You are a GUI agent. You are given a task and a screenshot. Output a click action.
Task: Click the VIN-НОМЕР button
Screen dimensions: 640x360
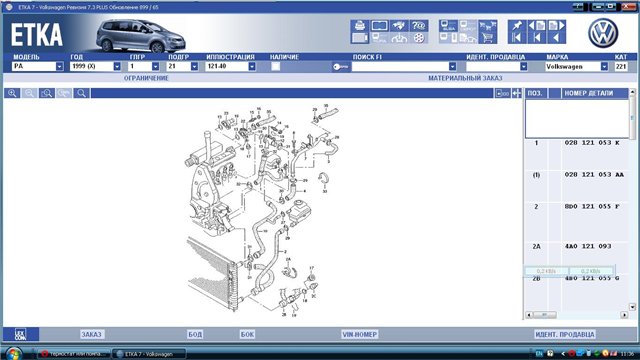point(360,334)
